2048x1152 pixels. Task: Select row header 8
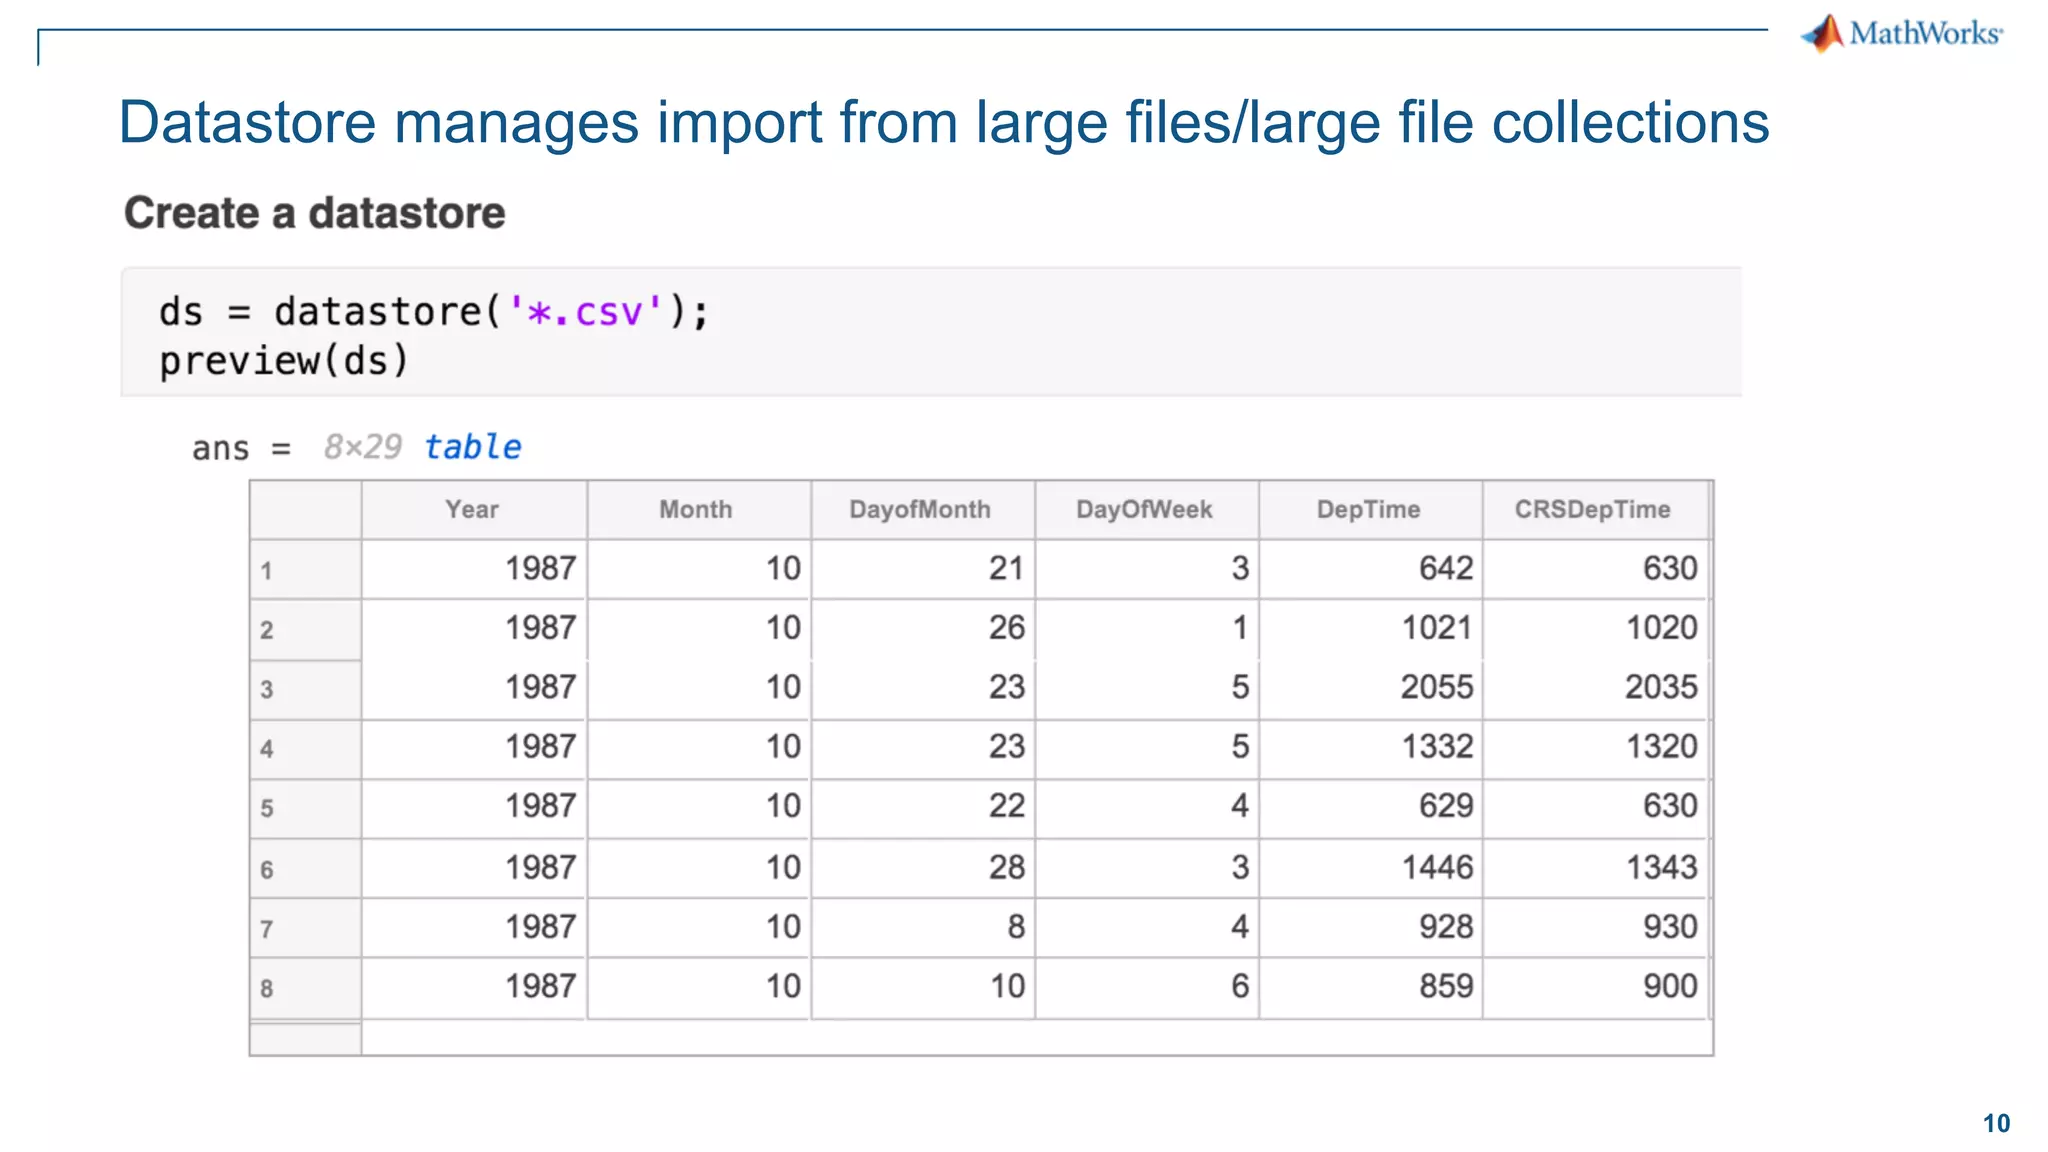pyautogui.click(x=305, y=988)
